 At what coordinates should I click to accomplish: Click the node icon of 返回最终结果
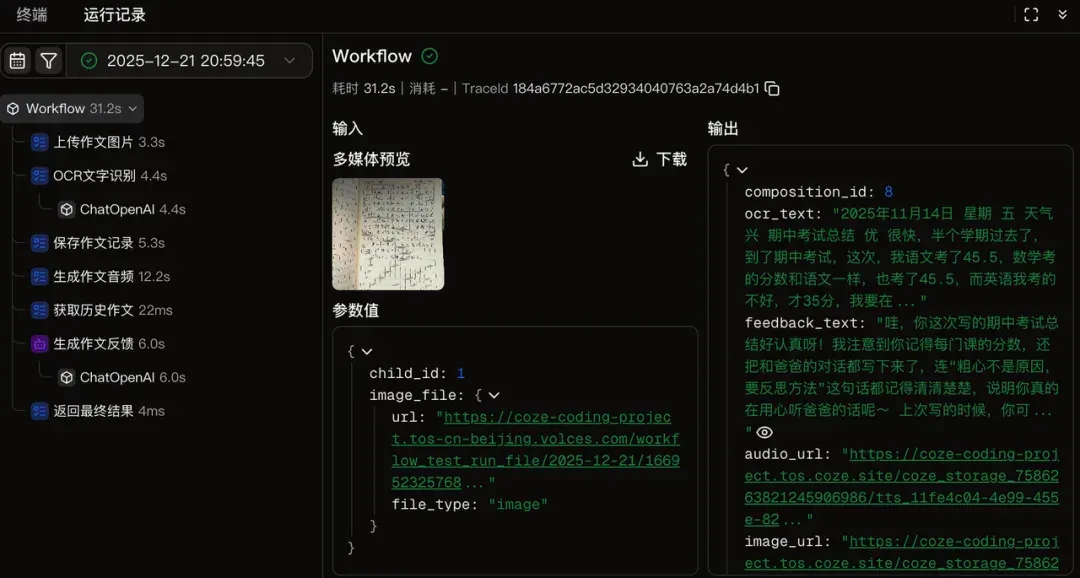pyautogui.click(x=39, y=411)
